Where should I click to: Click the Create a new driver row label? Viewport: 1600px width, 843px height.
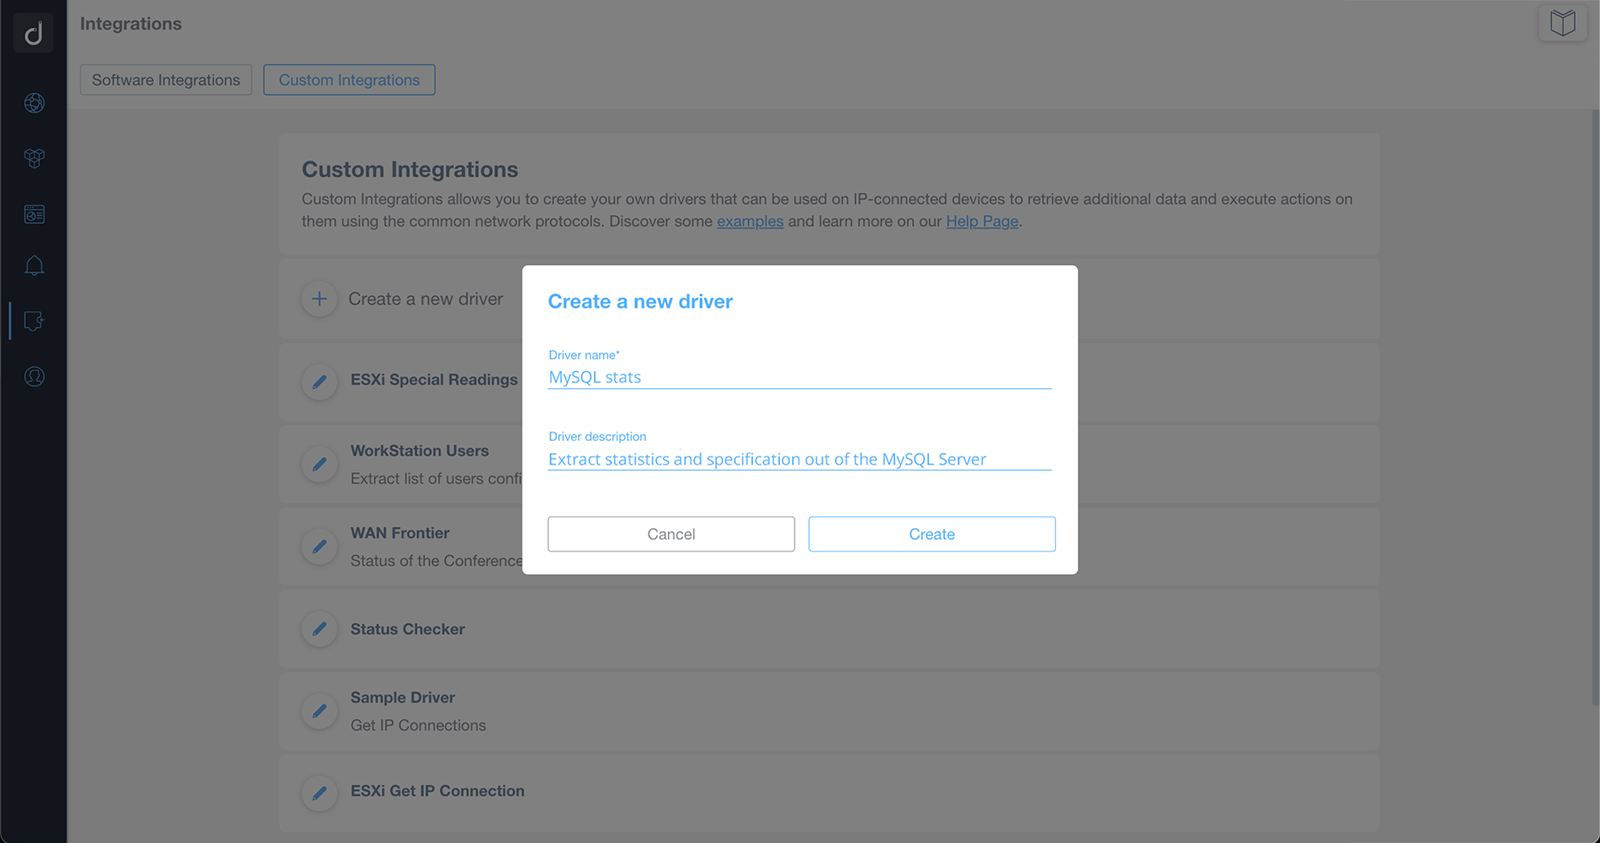tap(425, 299)
